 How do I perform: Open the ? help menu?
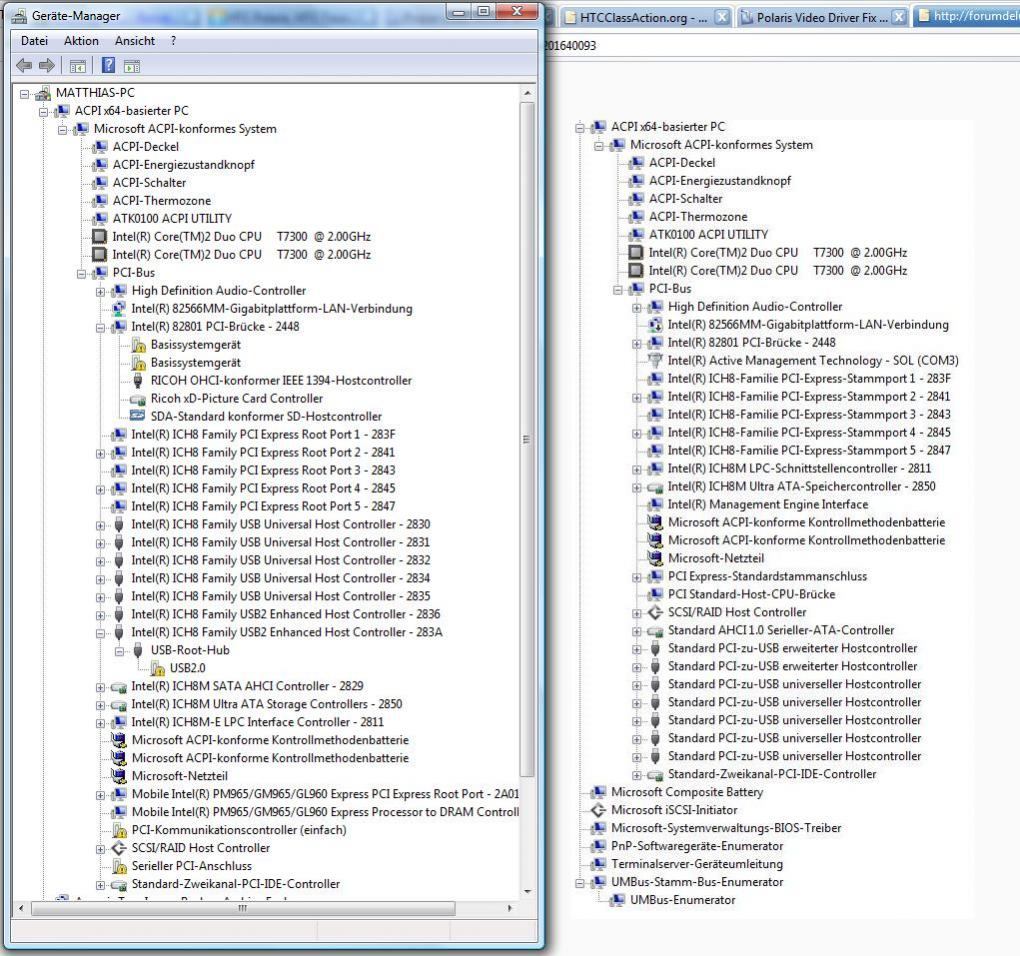tap(173, 41)
